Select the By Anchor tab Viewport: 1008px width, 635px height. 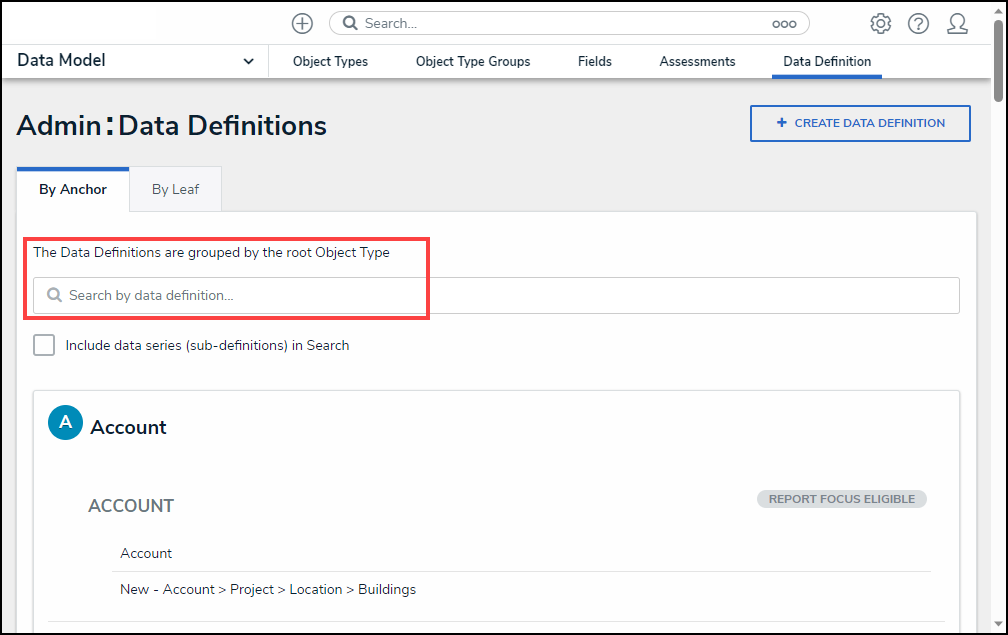(x=73, y=189)
